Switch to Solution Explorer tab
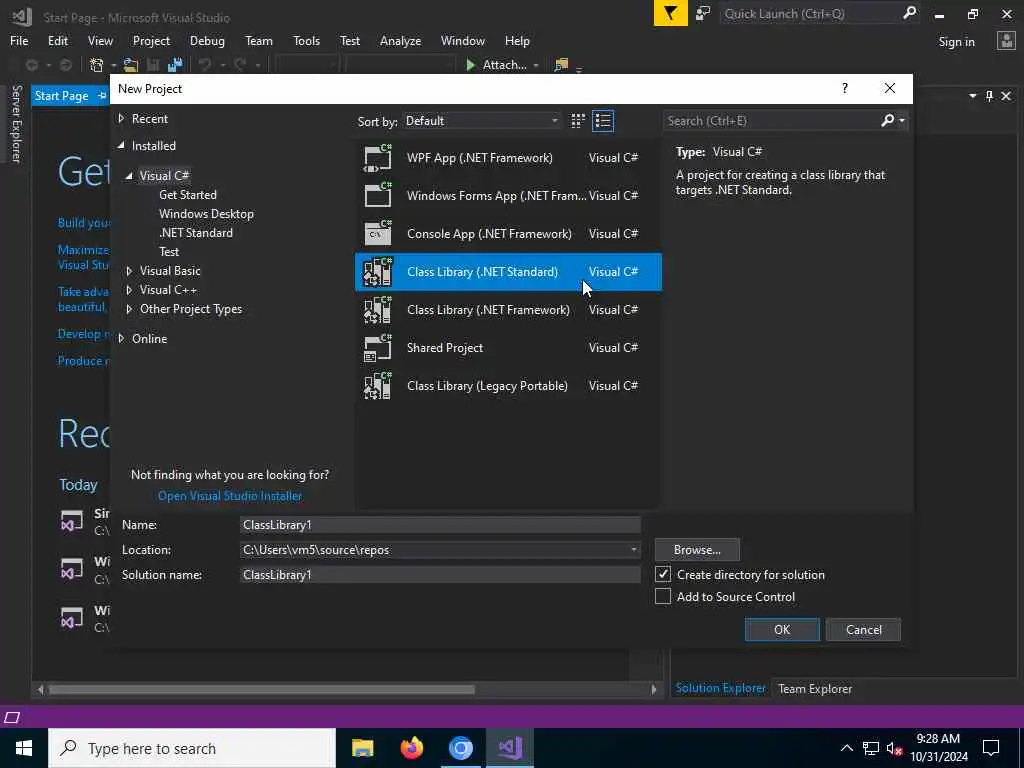1024x768 pixels. point(720,688)
